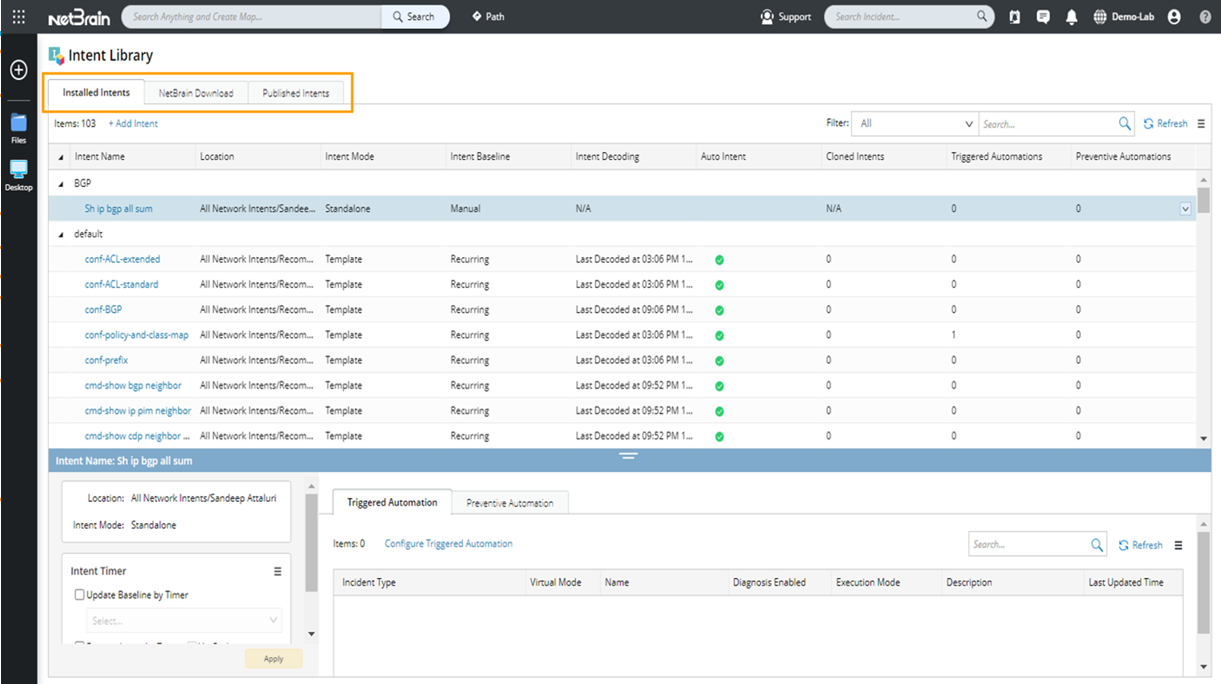Click the intent table scrollbar down arrow
The width and height of the screenshot is (1221, 684).
coord(1204,439)
